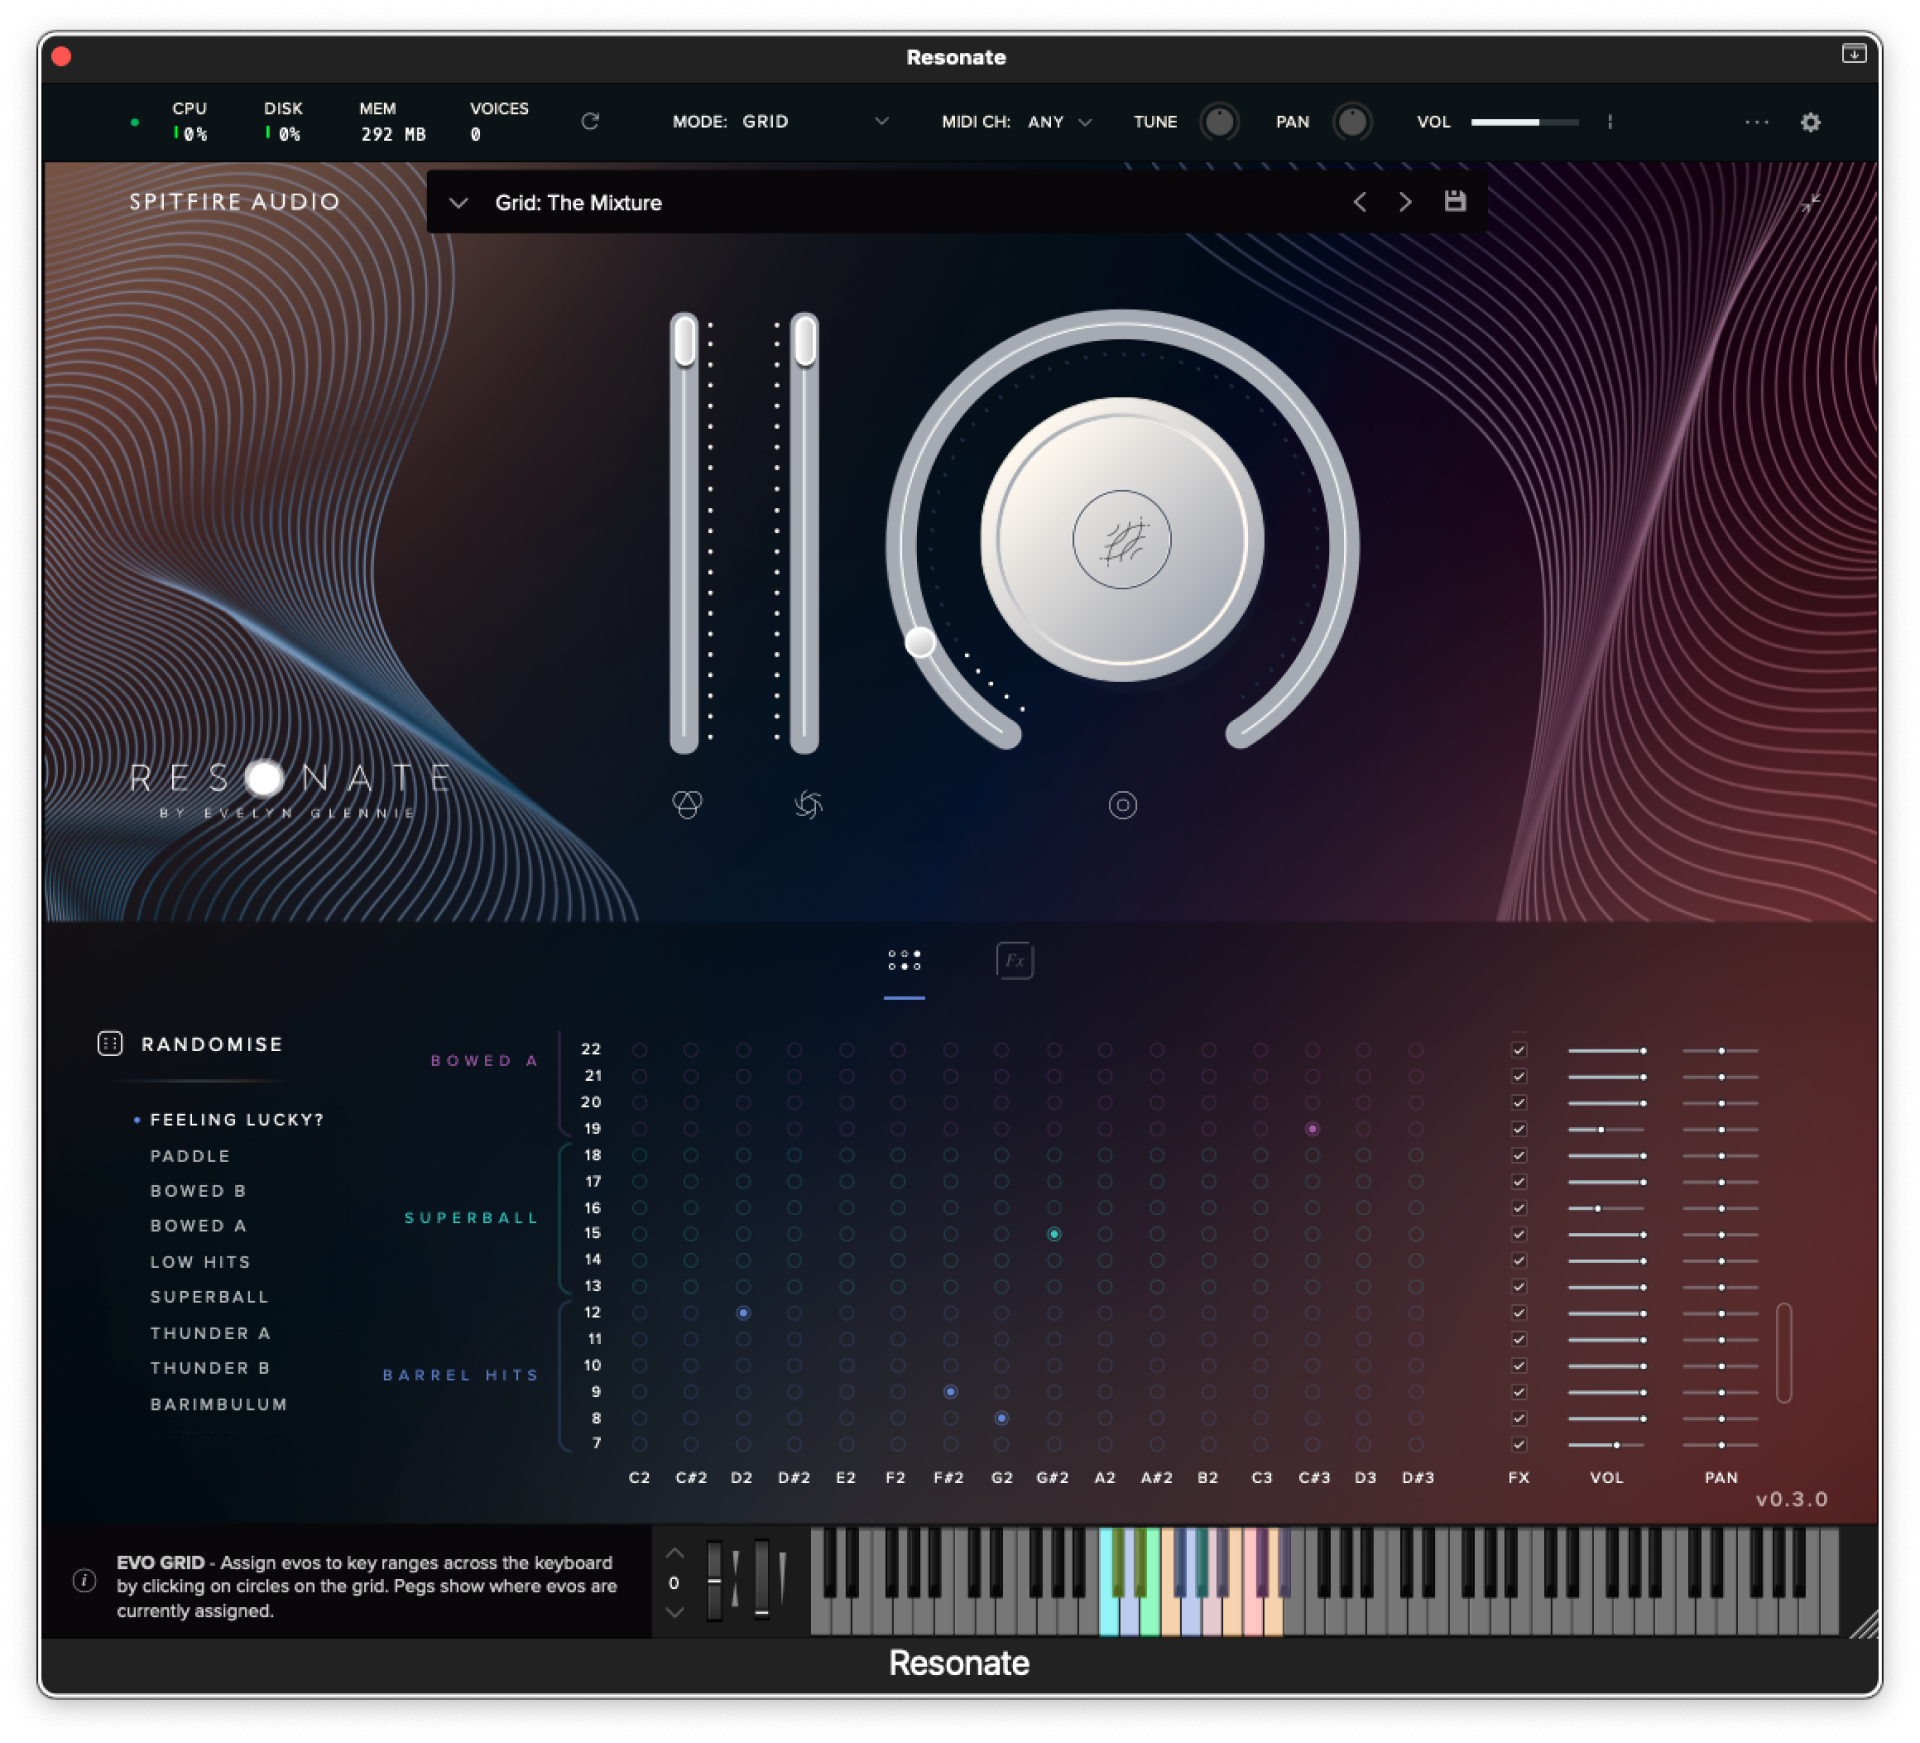Toggle the FX checkbox for row 7
The width and height of the screenshot is (1920, 1743).
pos(1519,1444)
